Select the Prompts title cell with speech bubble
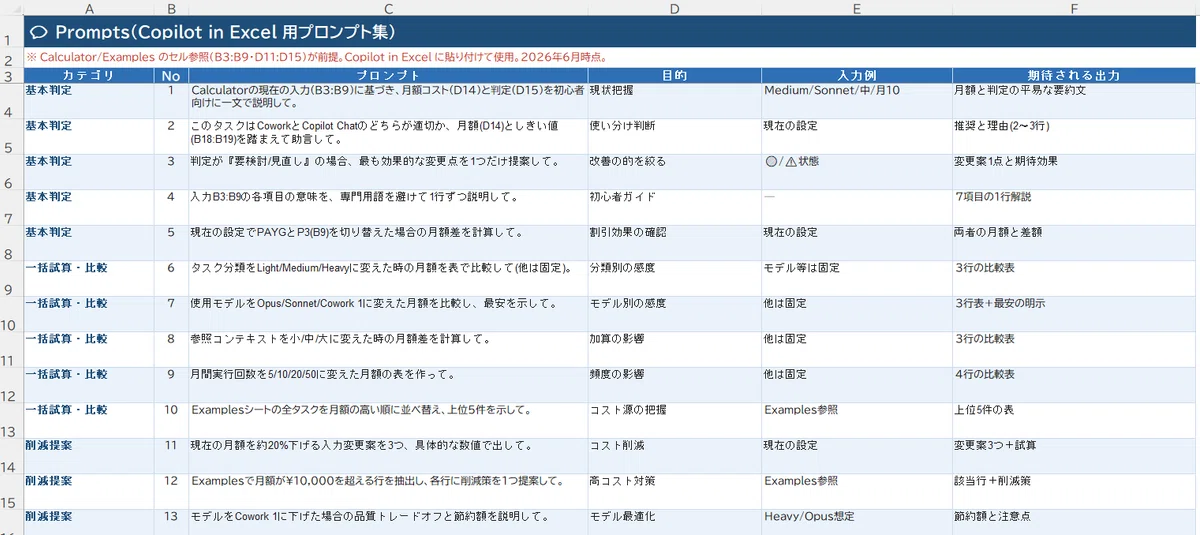Image resolution: width=1200 pixels, height=535 pixels. 609,32
